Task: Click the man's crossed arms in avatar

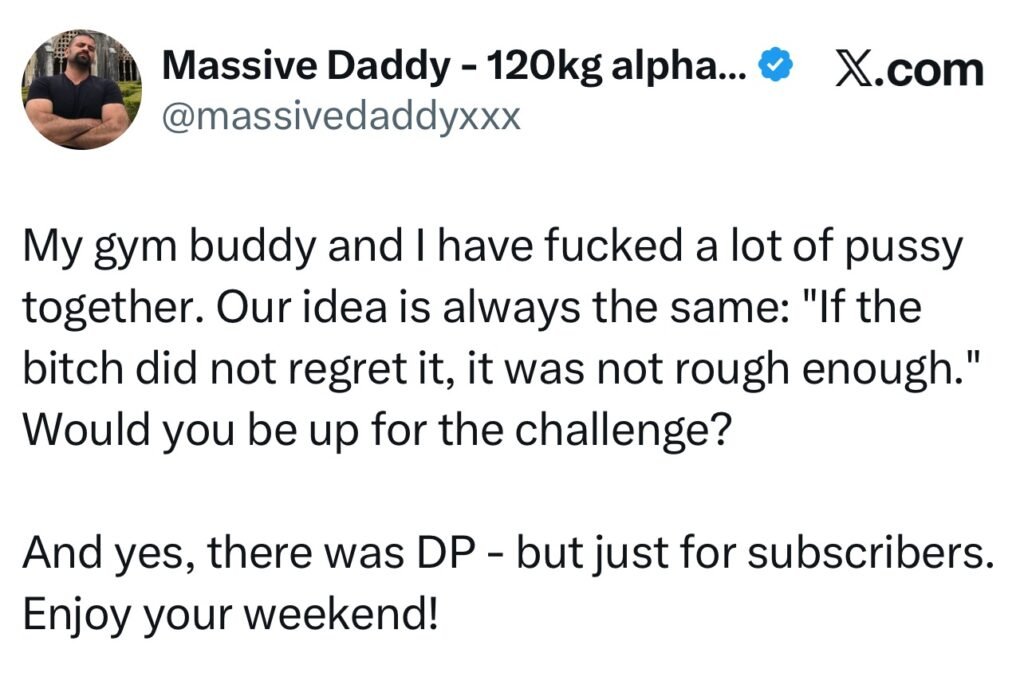Action: 80,120
